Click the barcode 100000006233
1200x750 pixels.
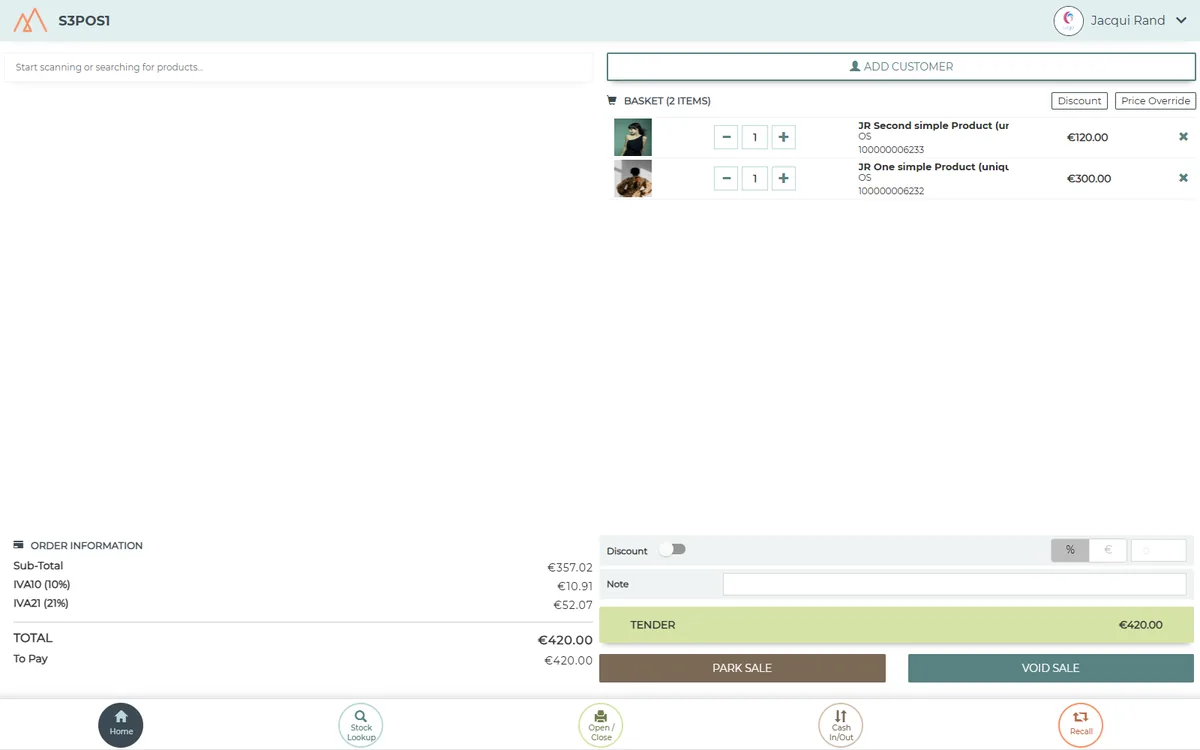891,150
